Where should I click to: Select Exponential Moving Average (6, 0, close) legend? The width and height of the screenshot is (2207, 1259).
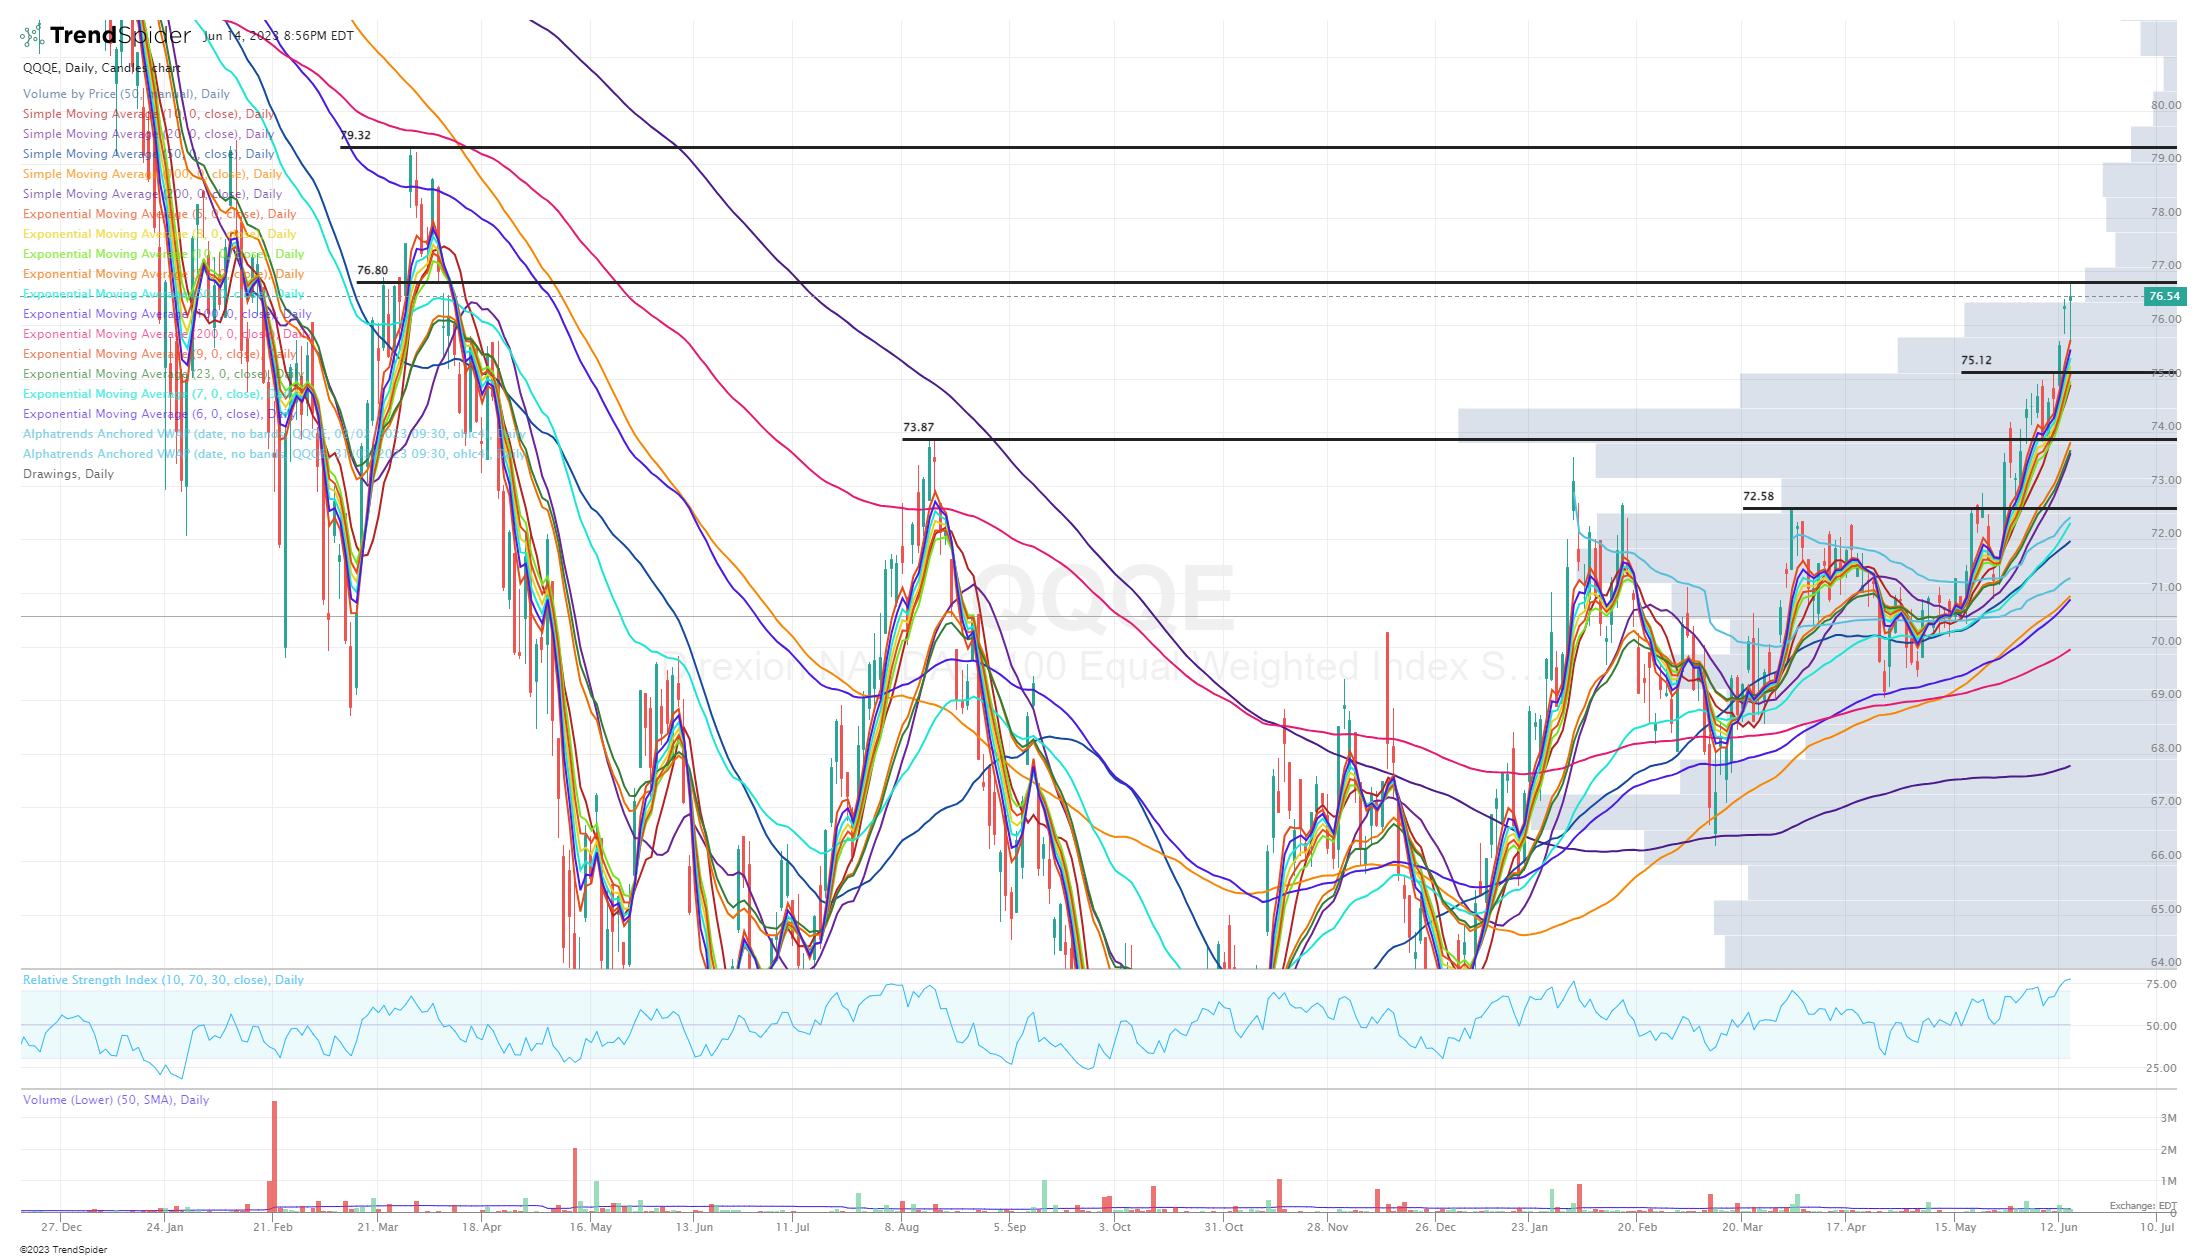click(x=159, y=414)
